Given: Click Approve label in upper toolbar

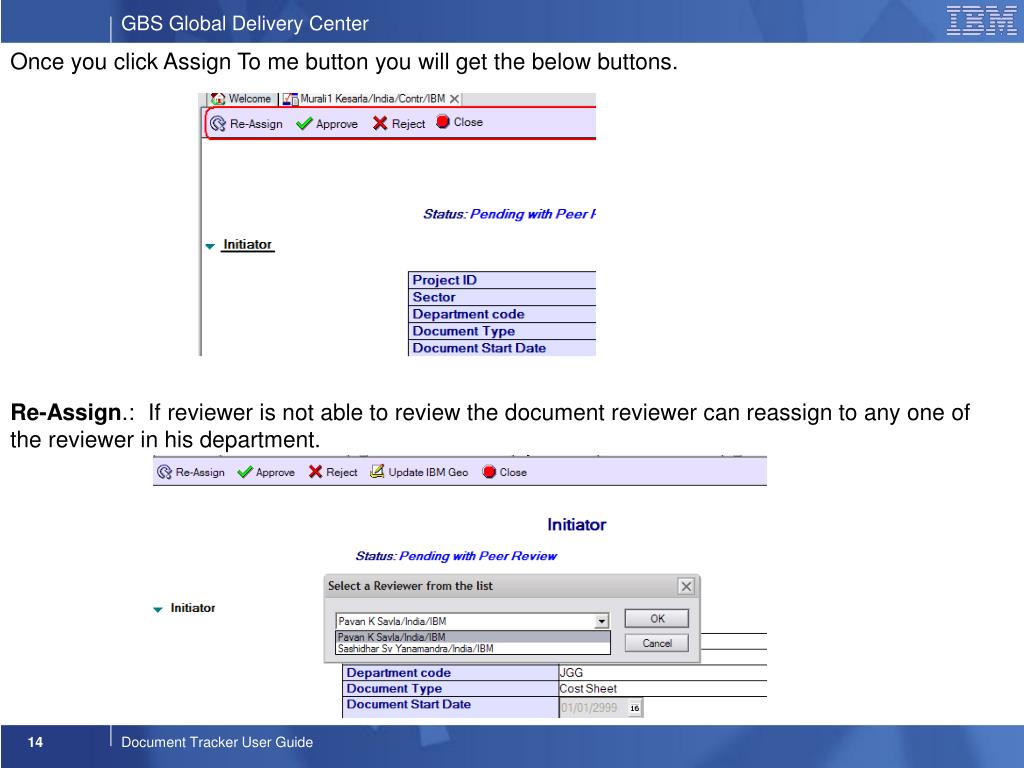Looking at the screenshot, I should click(337, 124).
